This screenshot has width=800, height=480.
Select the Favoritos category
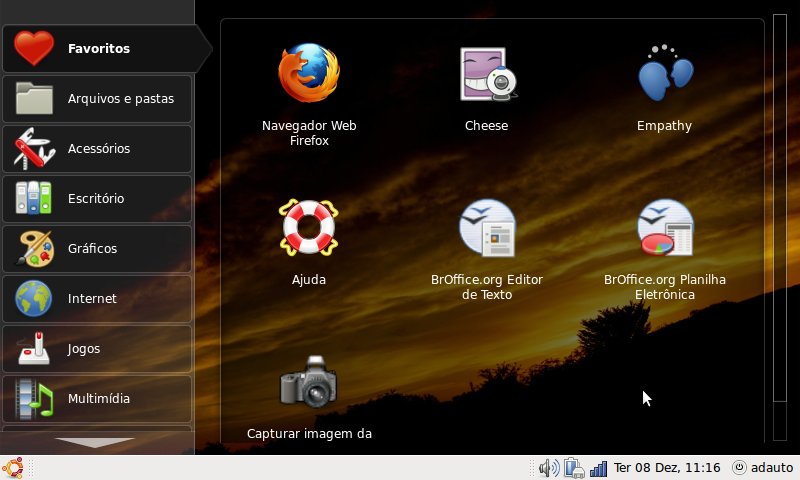click(x=105, y=48)
